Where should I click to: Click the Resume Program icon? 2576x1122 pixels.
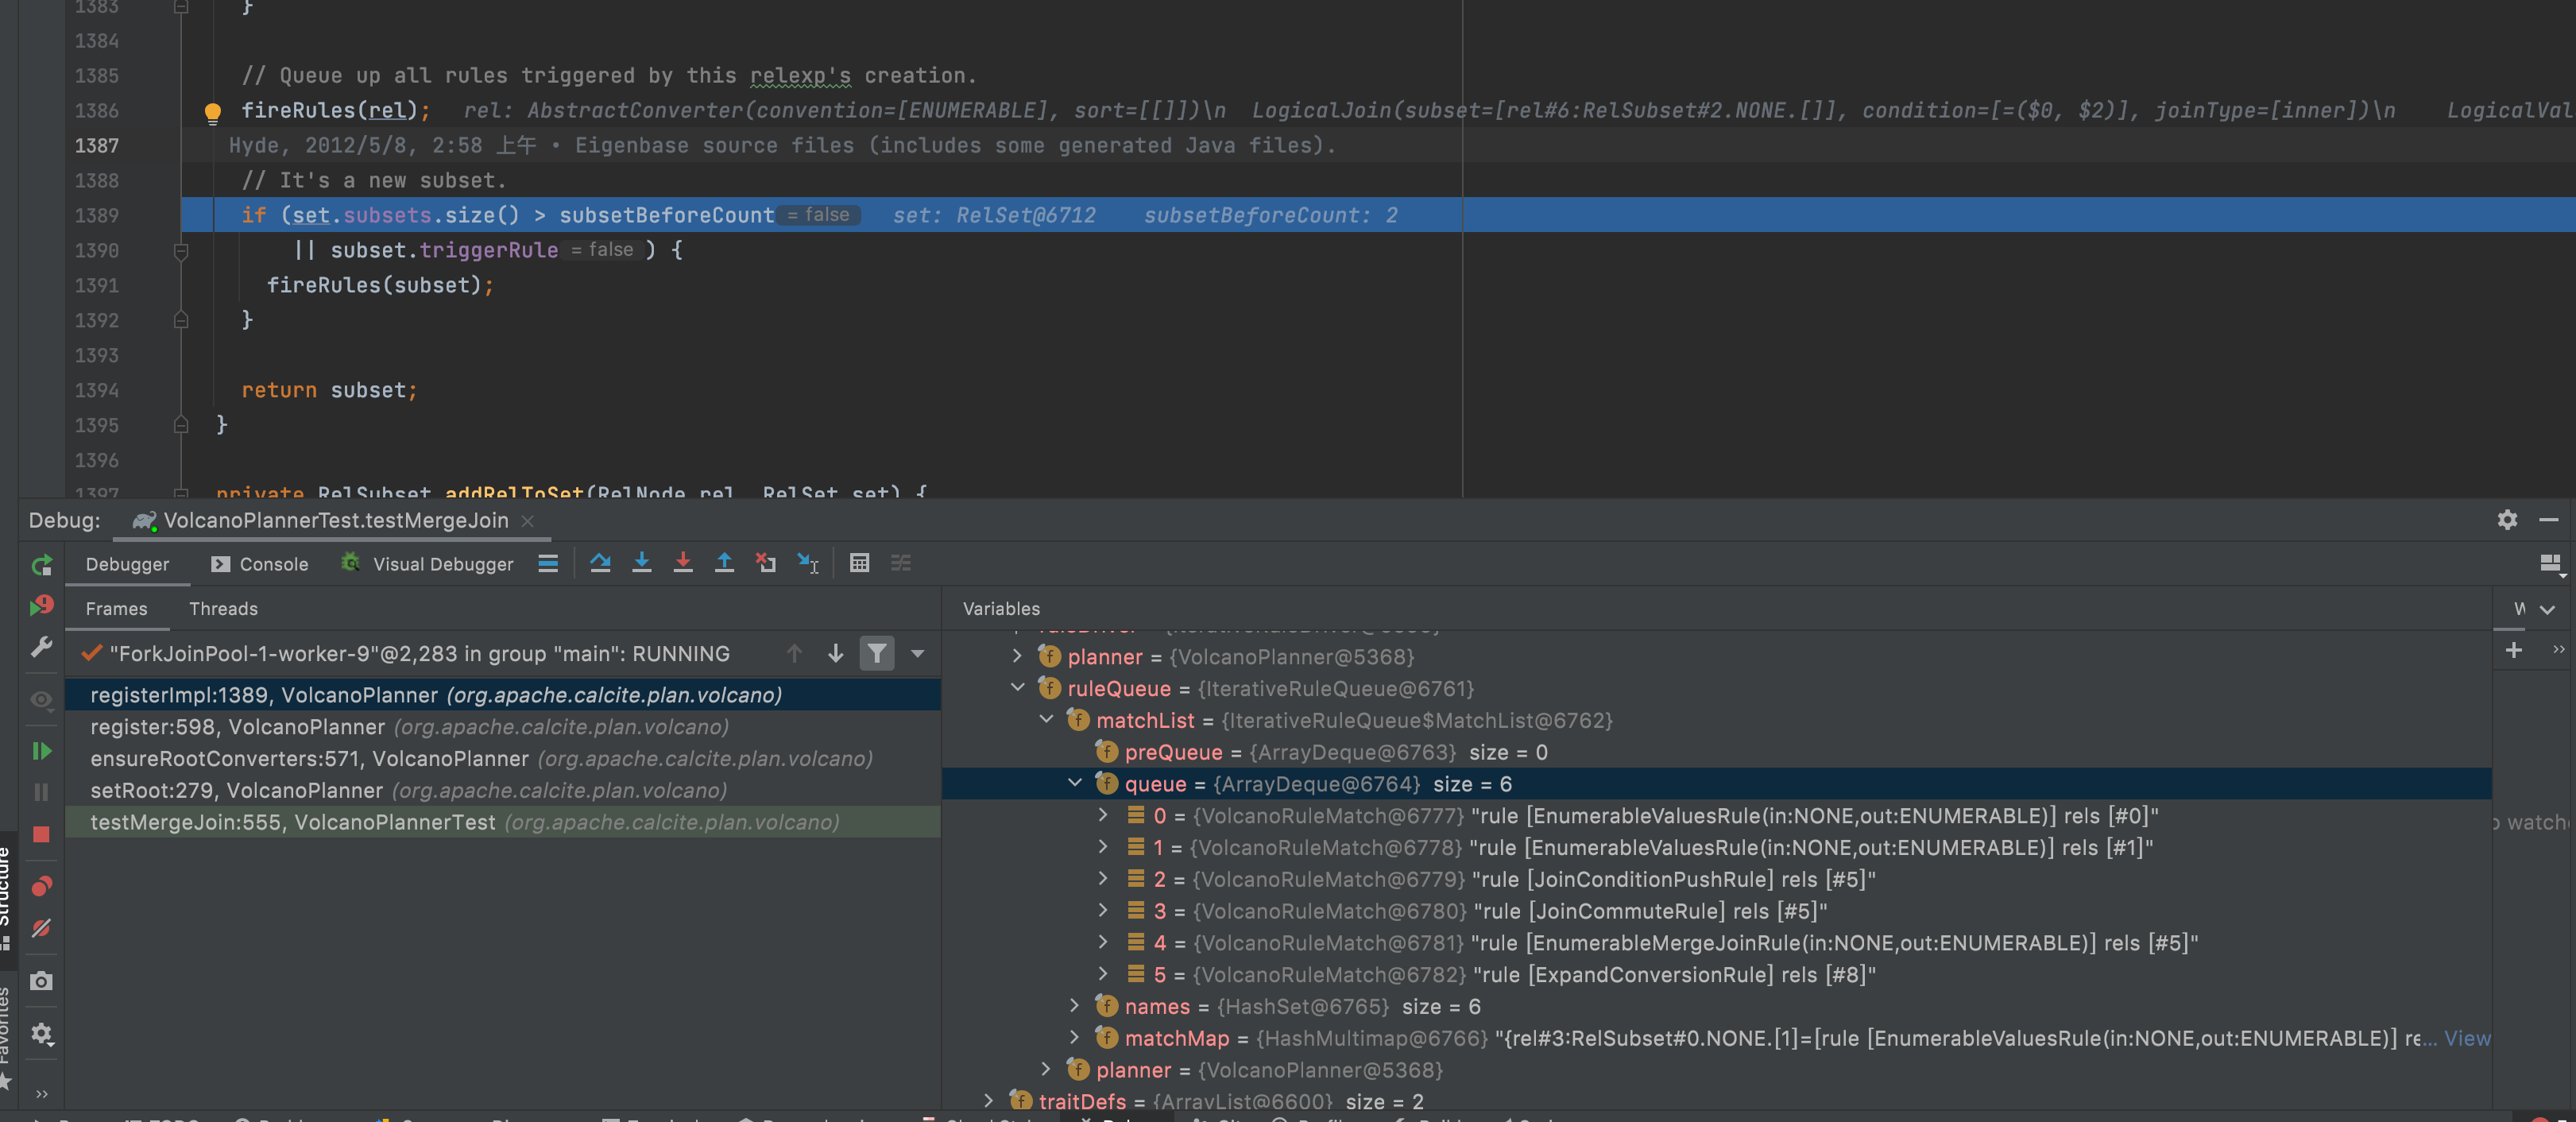click(41, 750)
